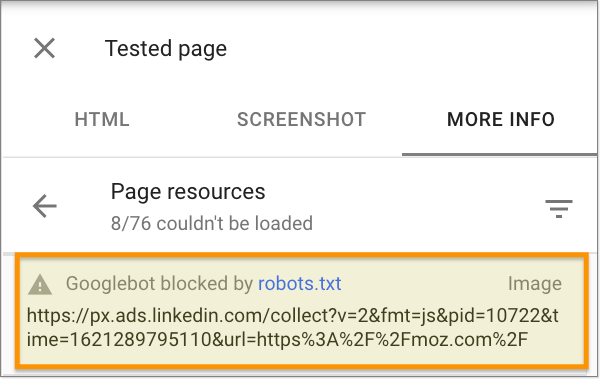Click the warning triangle icon
600x379 pixels.
[x=40, y=285]
